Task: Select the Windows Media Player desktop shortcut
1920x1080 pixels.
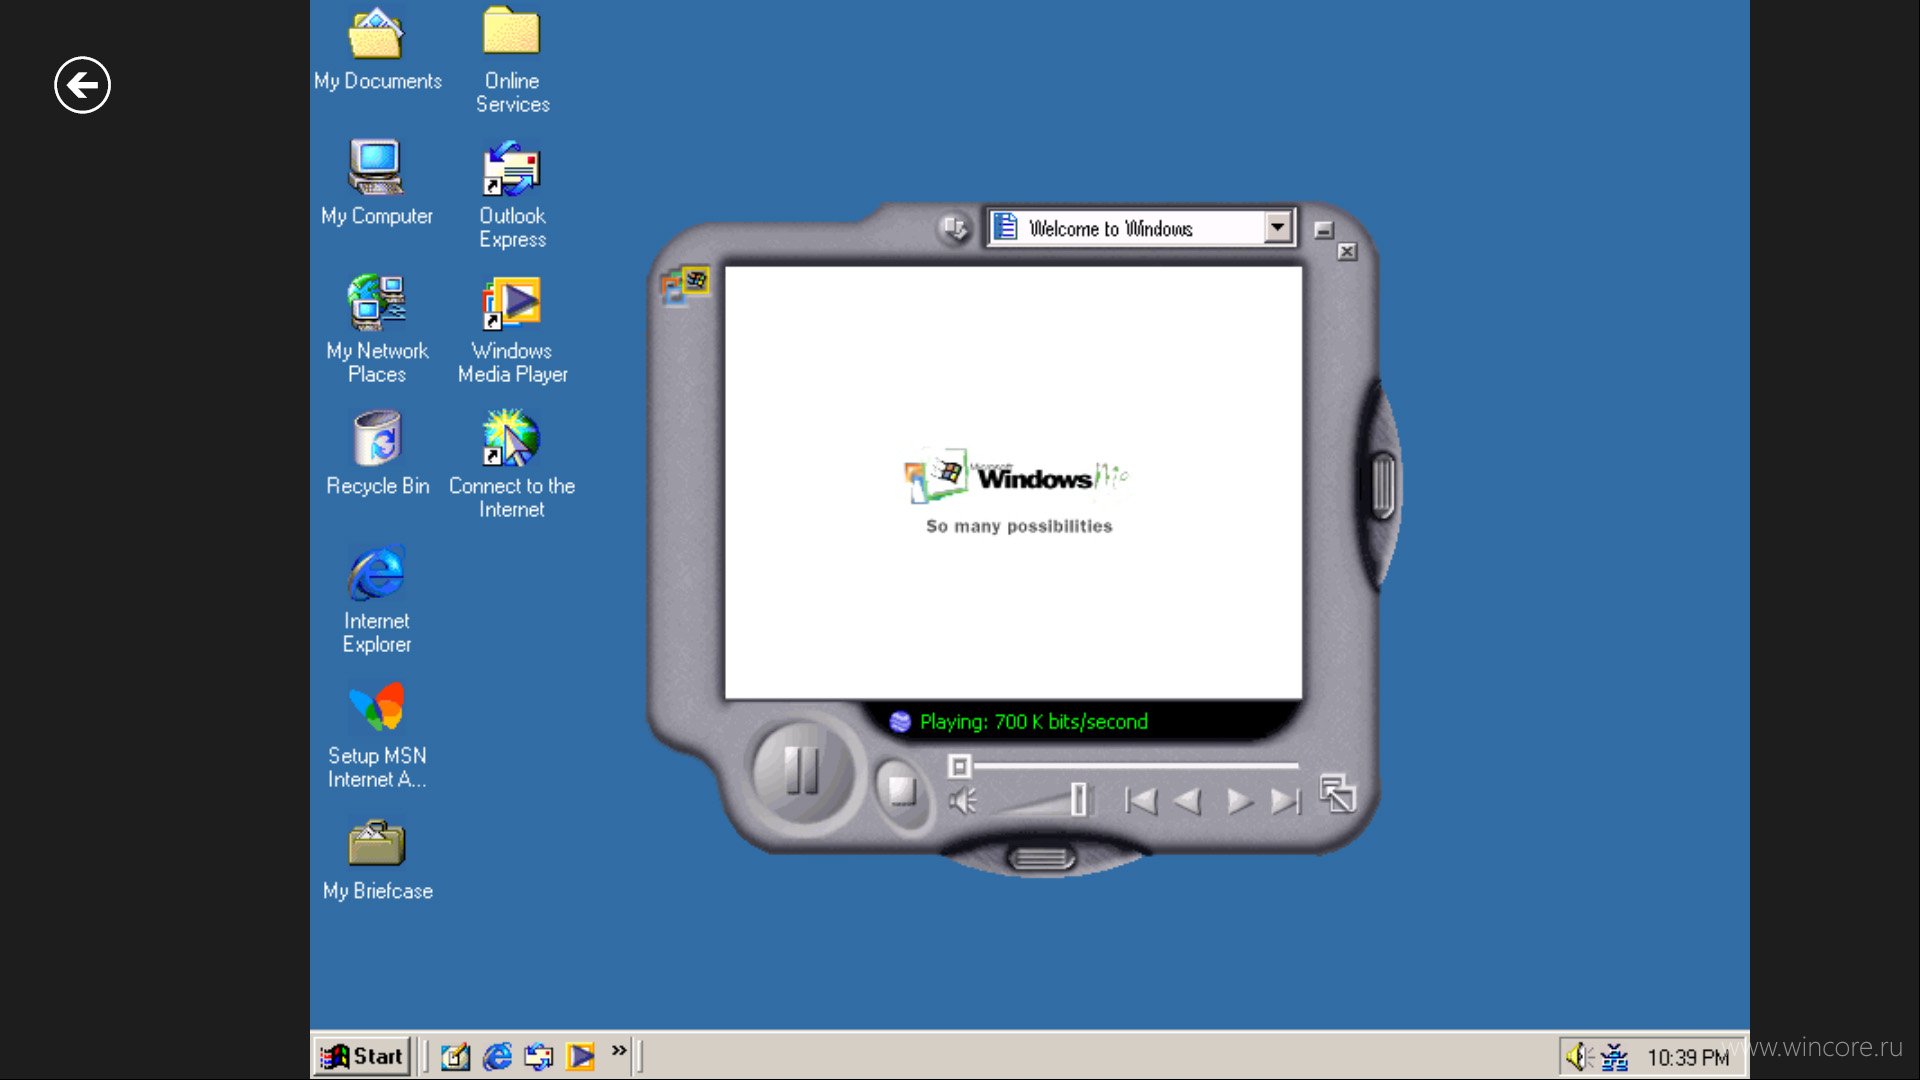Action: pyautogui.click(x=512, y=331)
